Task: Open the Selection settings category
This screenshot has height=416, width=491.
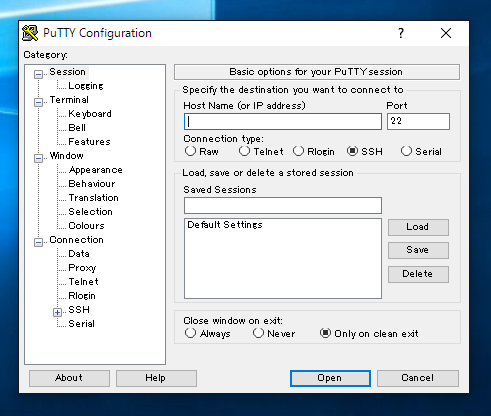Action: [x=90, y=212]
